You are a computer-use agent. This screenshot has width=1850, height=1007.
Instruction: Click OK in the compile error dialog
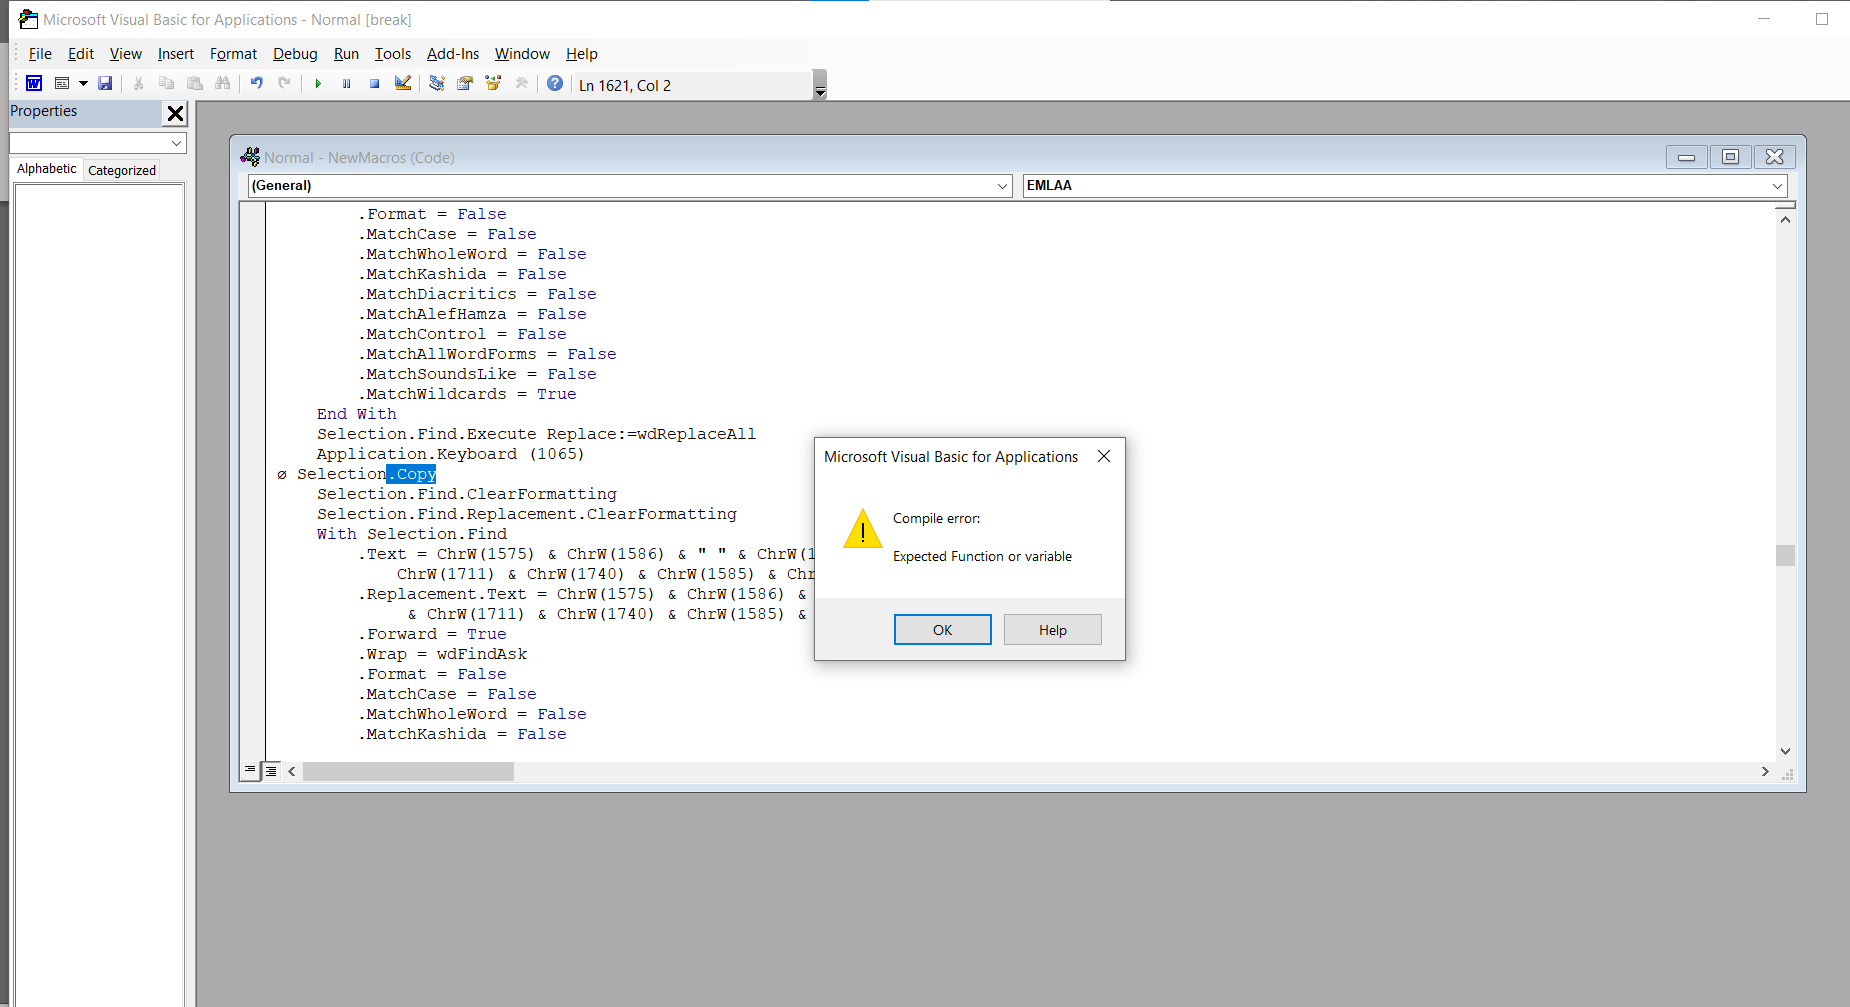tap(943, 630)
